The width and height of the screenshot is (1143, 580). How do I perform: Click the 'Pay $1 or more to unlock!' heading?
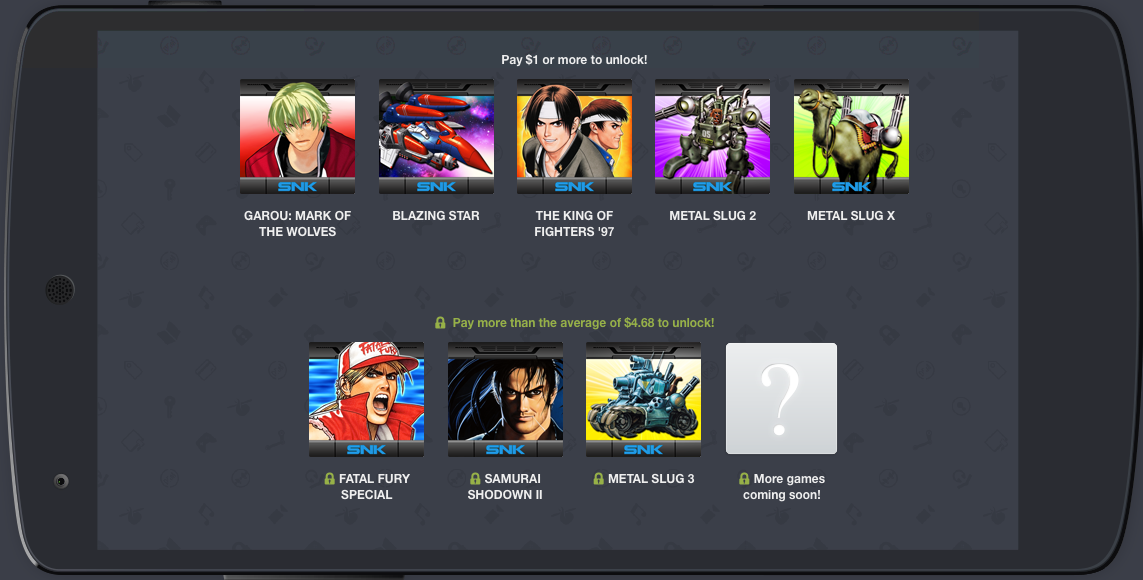tap(574, 60)
